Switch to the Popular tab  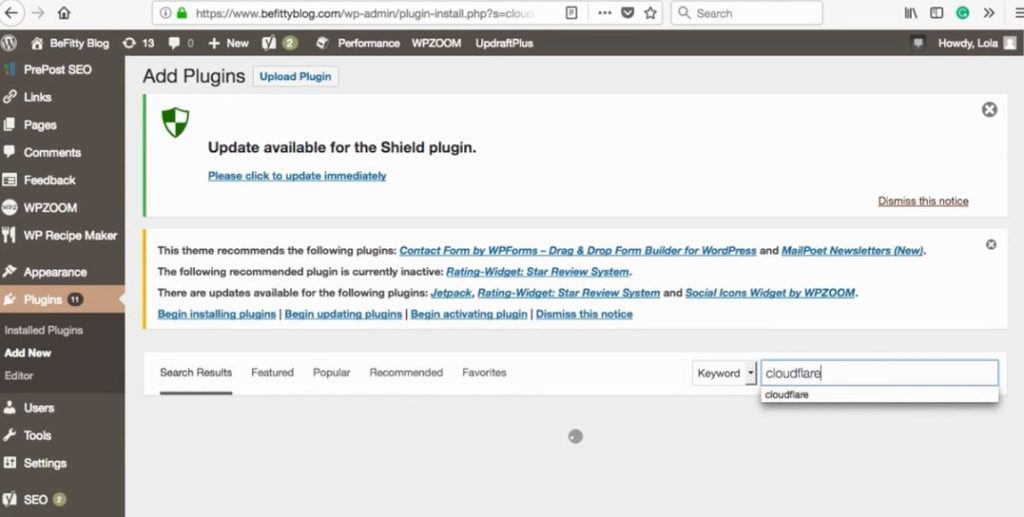click(332, 373)
